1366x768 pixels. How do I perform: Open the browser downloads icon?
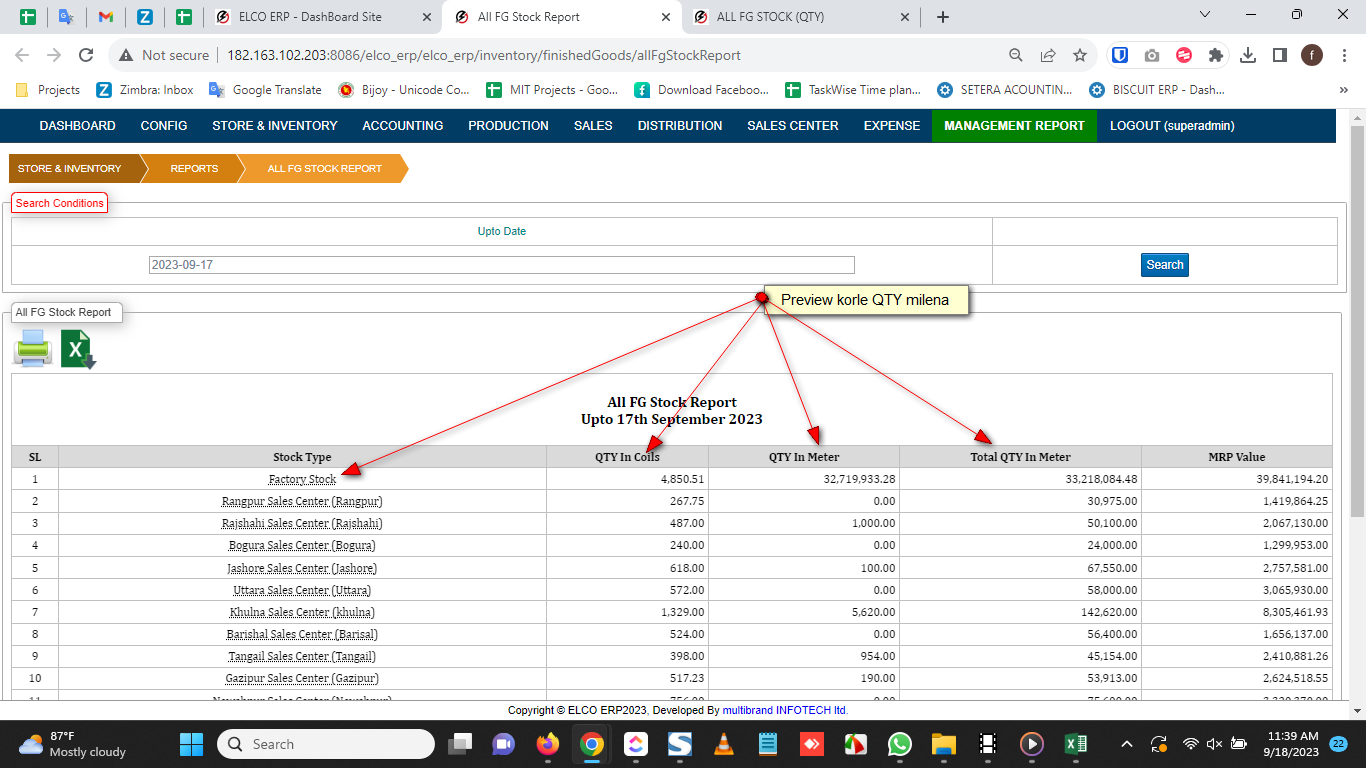point(1247,56)
